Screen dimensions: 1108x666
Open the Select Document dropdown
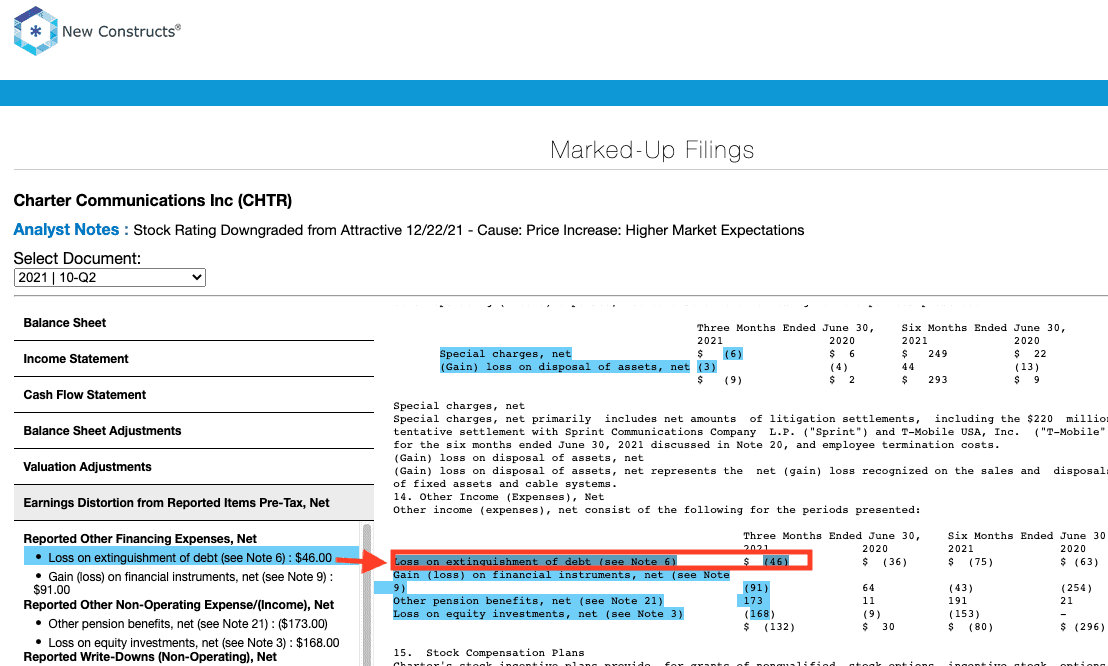click(110, 278)
